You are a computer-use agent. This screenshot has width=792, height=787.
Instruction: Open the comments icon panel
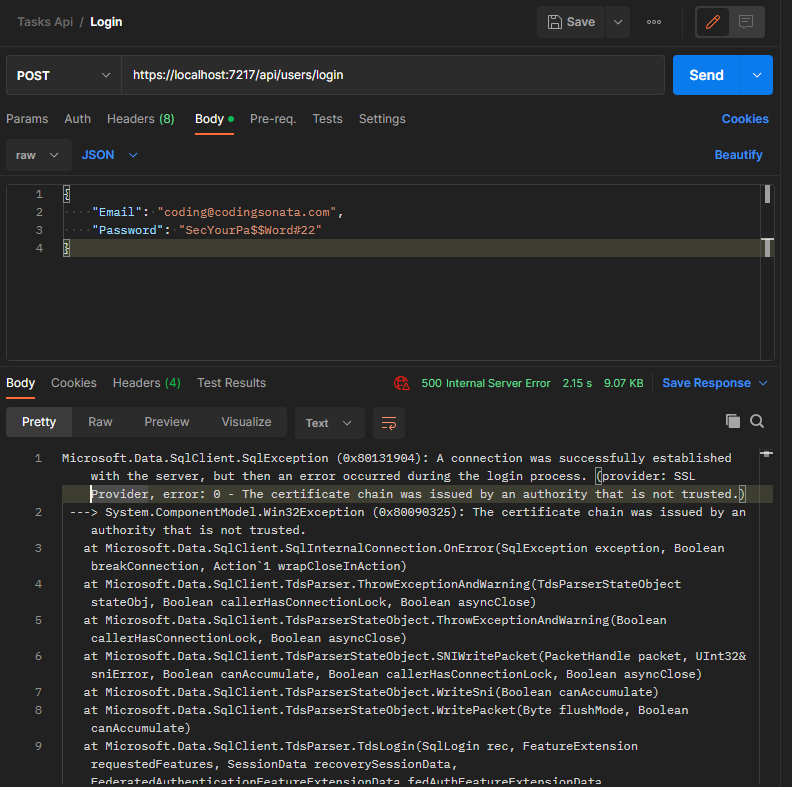click(746, 22)
